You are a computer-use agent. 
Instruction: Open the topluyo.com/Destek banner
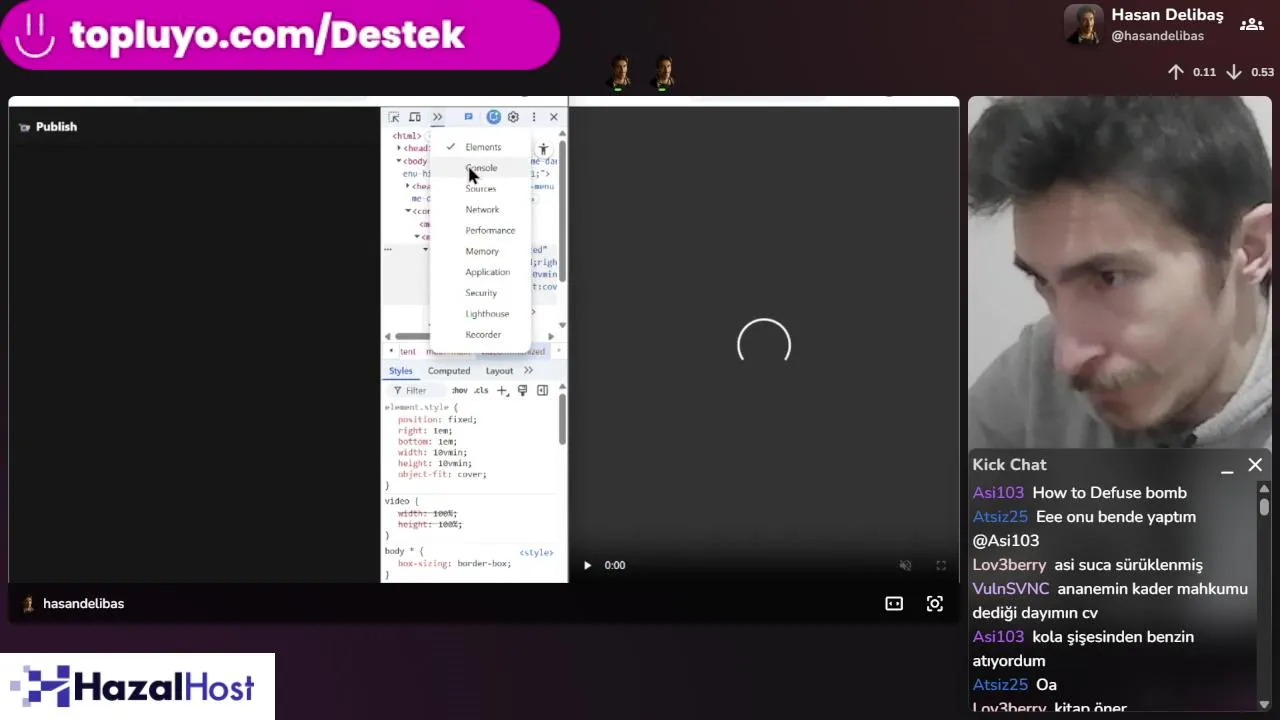[279, 35]
